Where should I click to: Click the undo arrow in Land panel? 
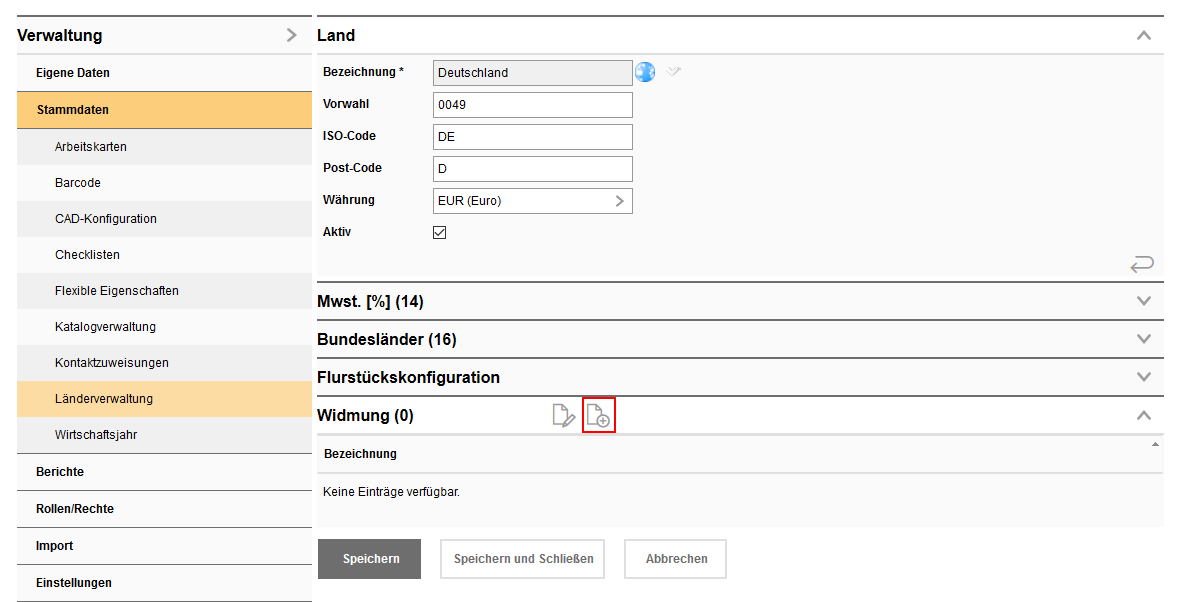(1142, 264)
